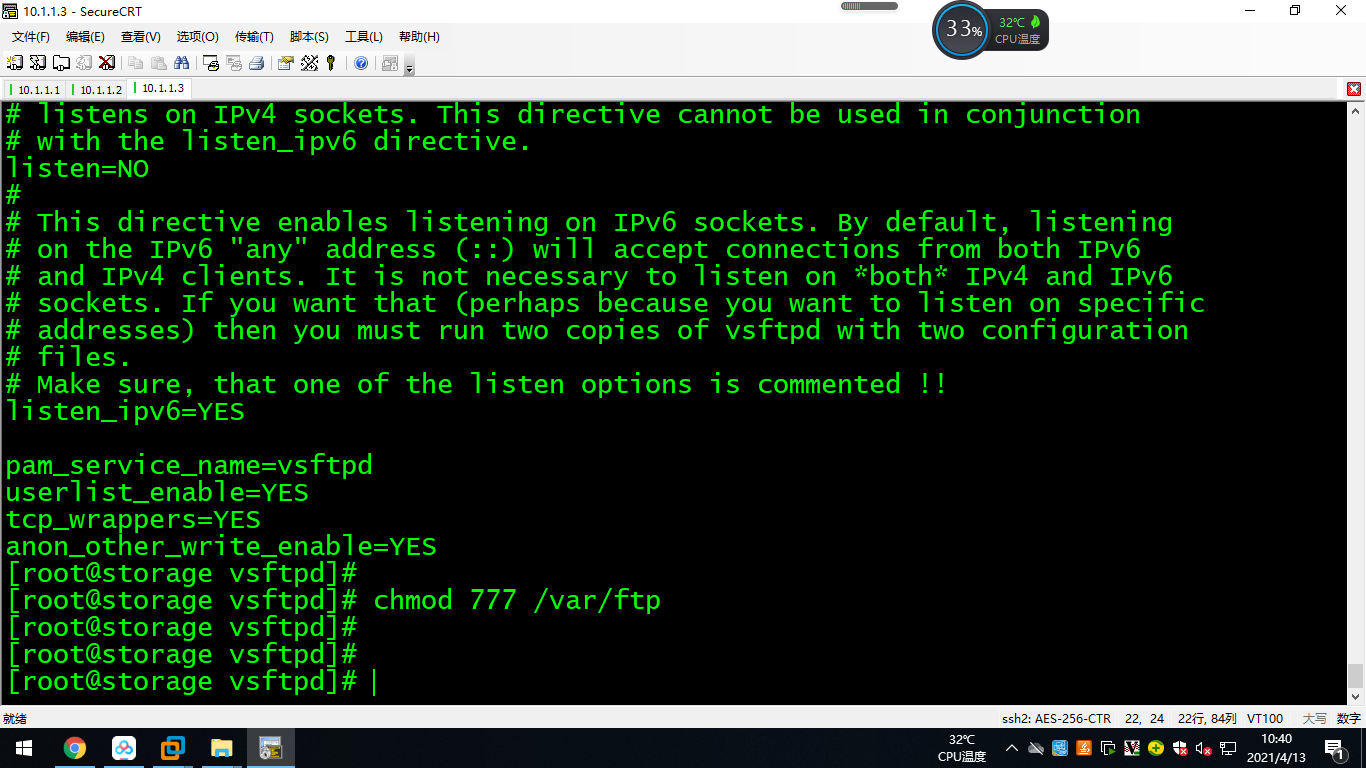The image size is (1366, 768).
Task: Open the 10:40 clock and calendar
Action: 1277,748
